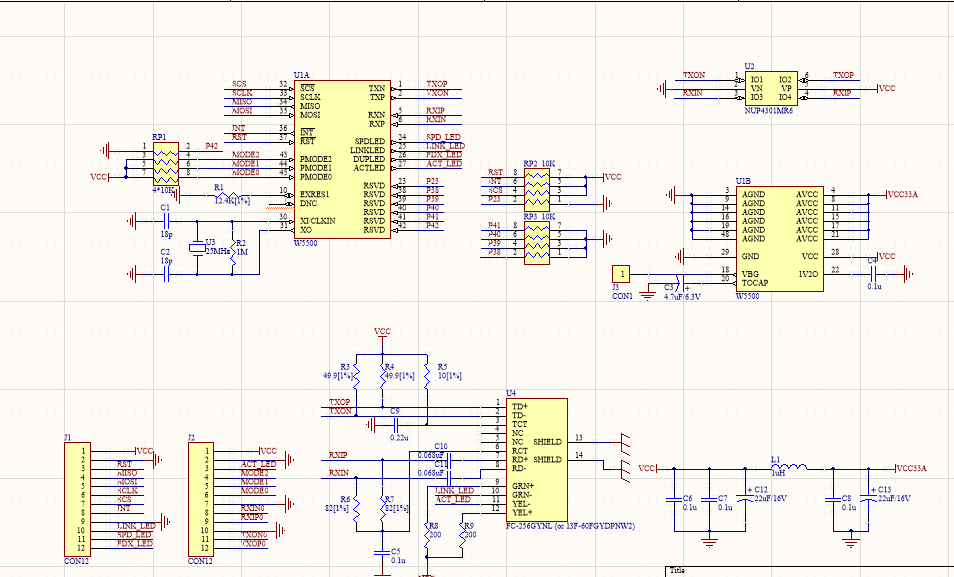954x577 pixels.
Task: Select the RP2 10K resistor pack
Action: [x=537, y=191]
